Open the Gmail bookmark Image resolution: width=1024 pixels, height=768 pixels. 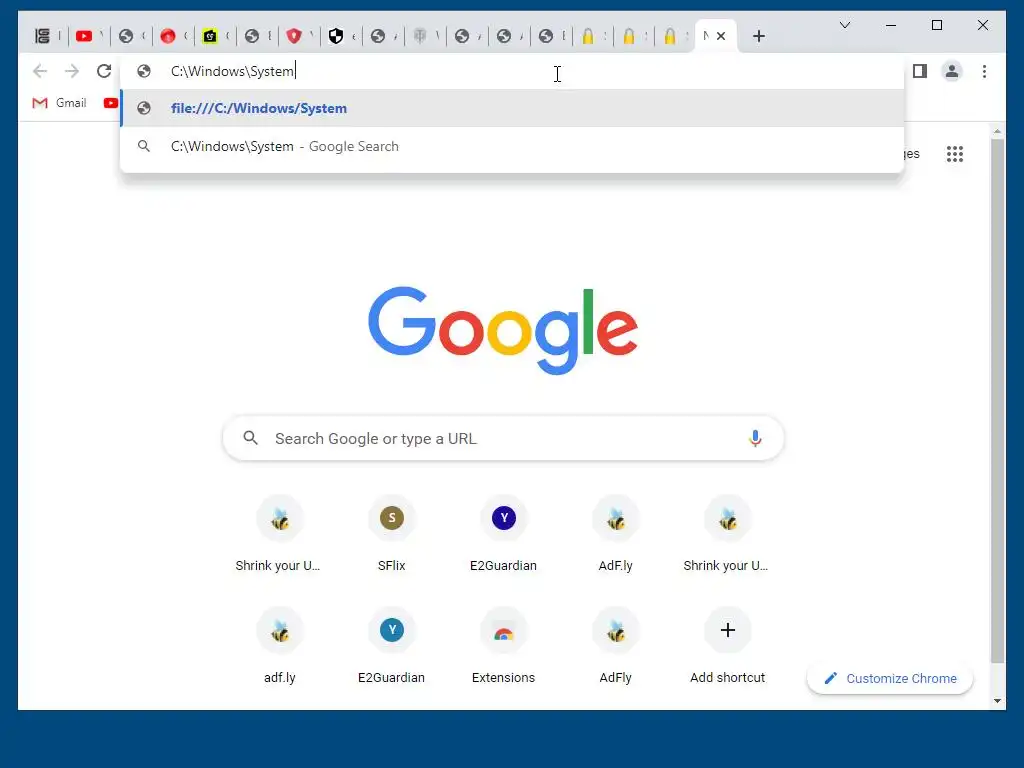[x=59, y=103]
